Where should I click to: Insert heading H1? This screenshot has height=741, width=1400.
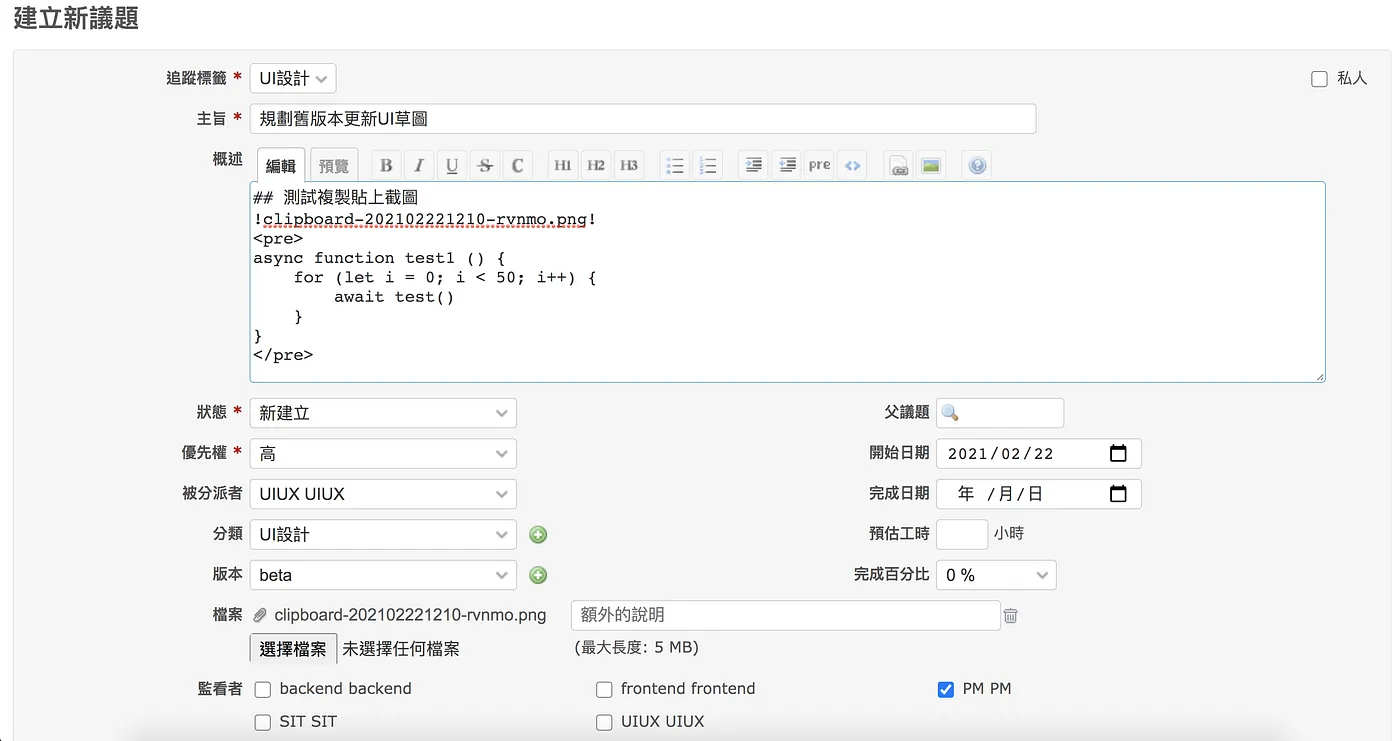563,165
